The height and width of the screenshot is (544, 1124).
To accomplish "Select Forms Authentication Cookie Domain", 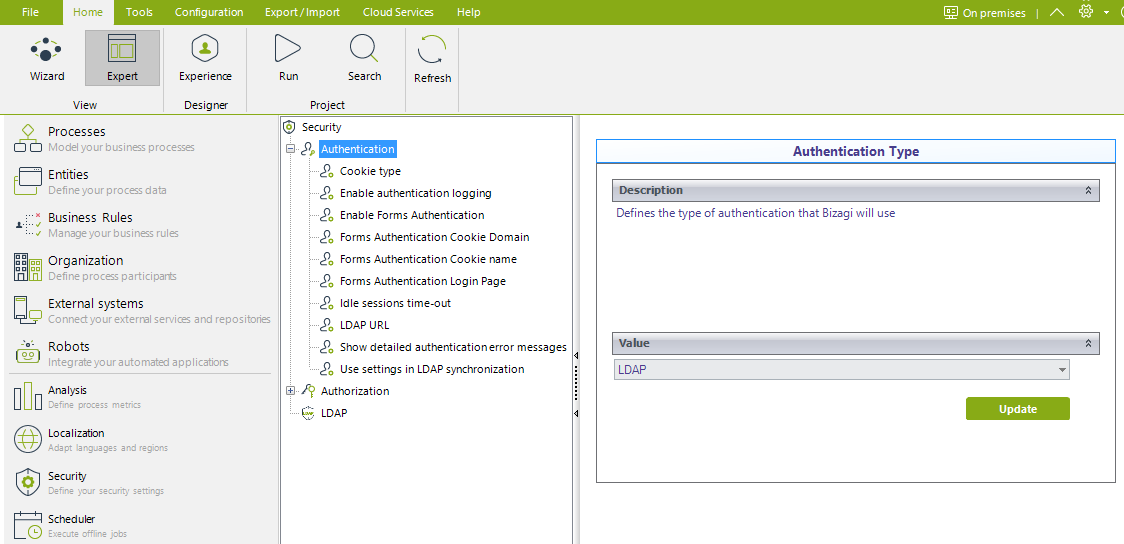I will pos(434,237).
